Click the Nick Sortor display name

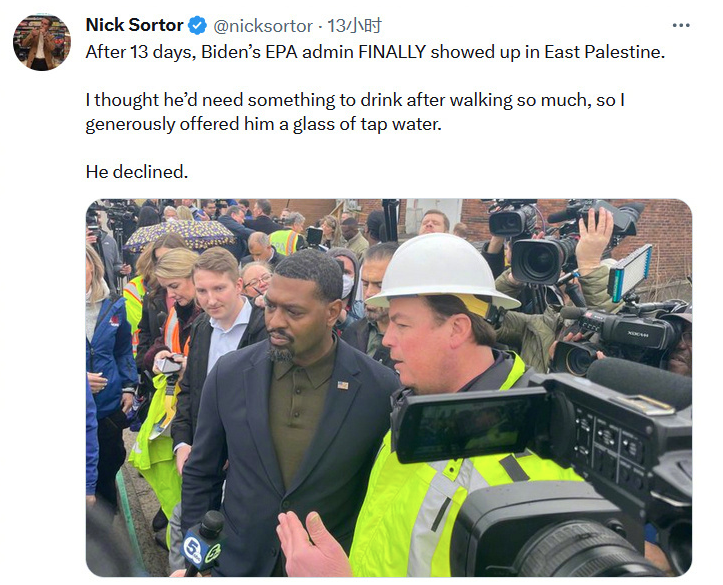point(134,25)
